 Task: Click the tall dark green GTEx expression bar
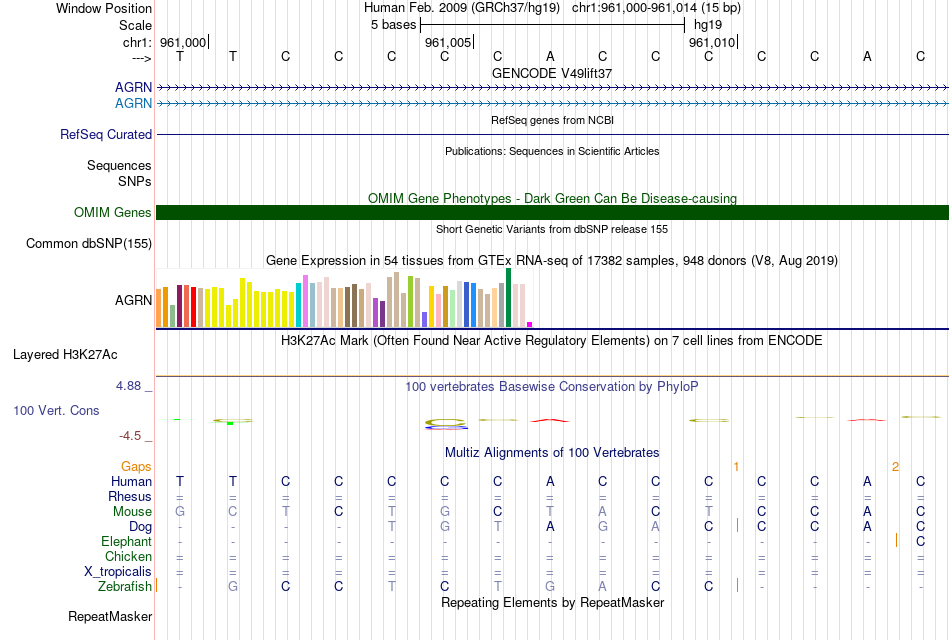coord(508,298)
